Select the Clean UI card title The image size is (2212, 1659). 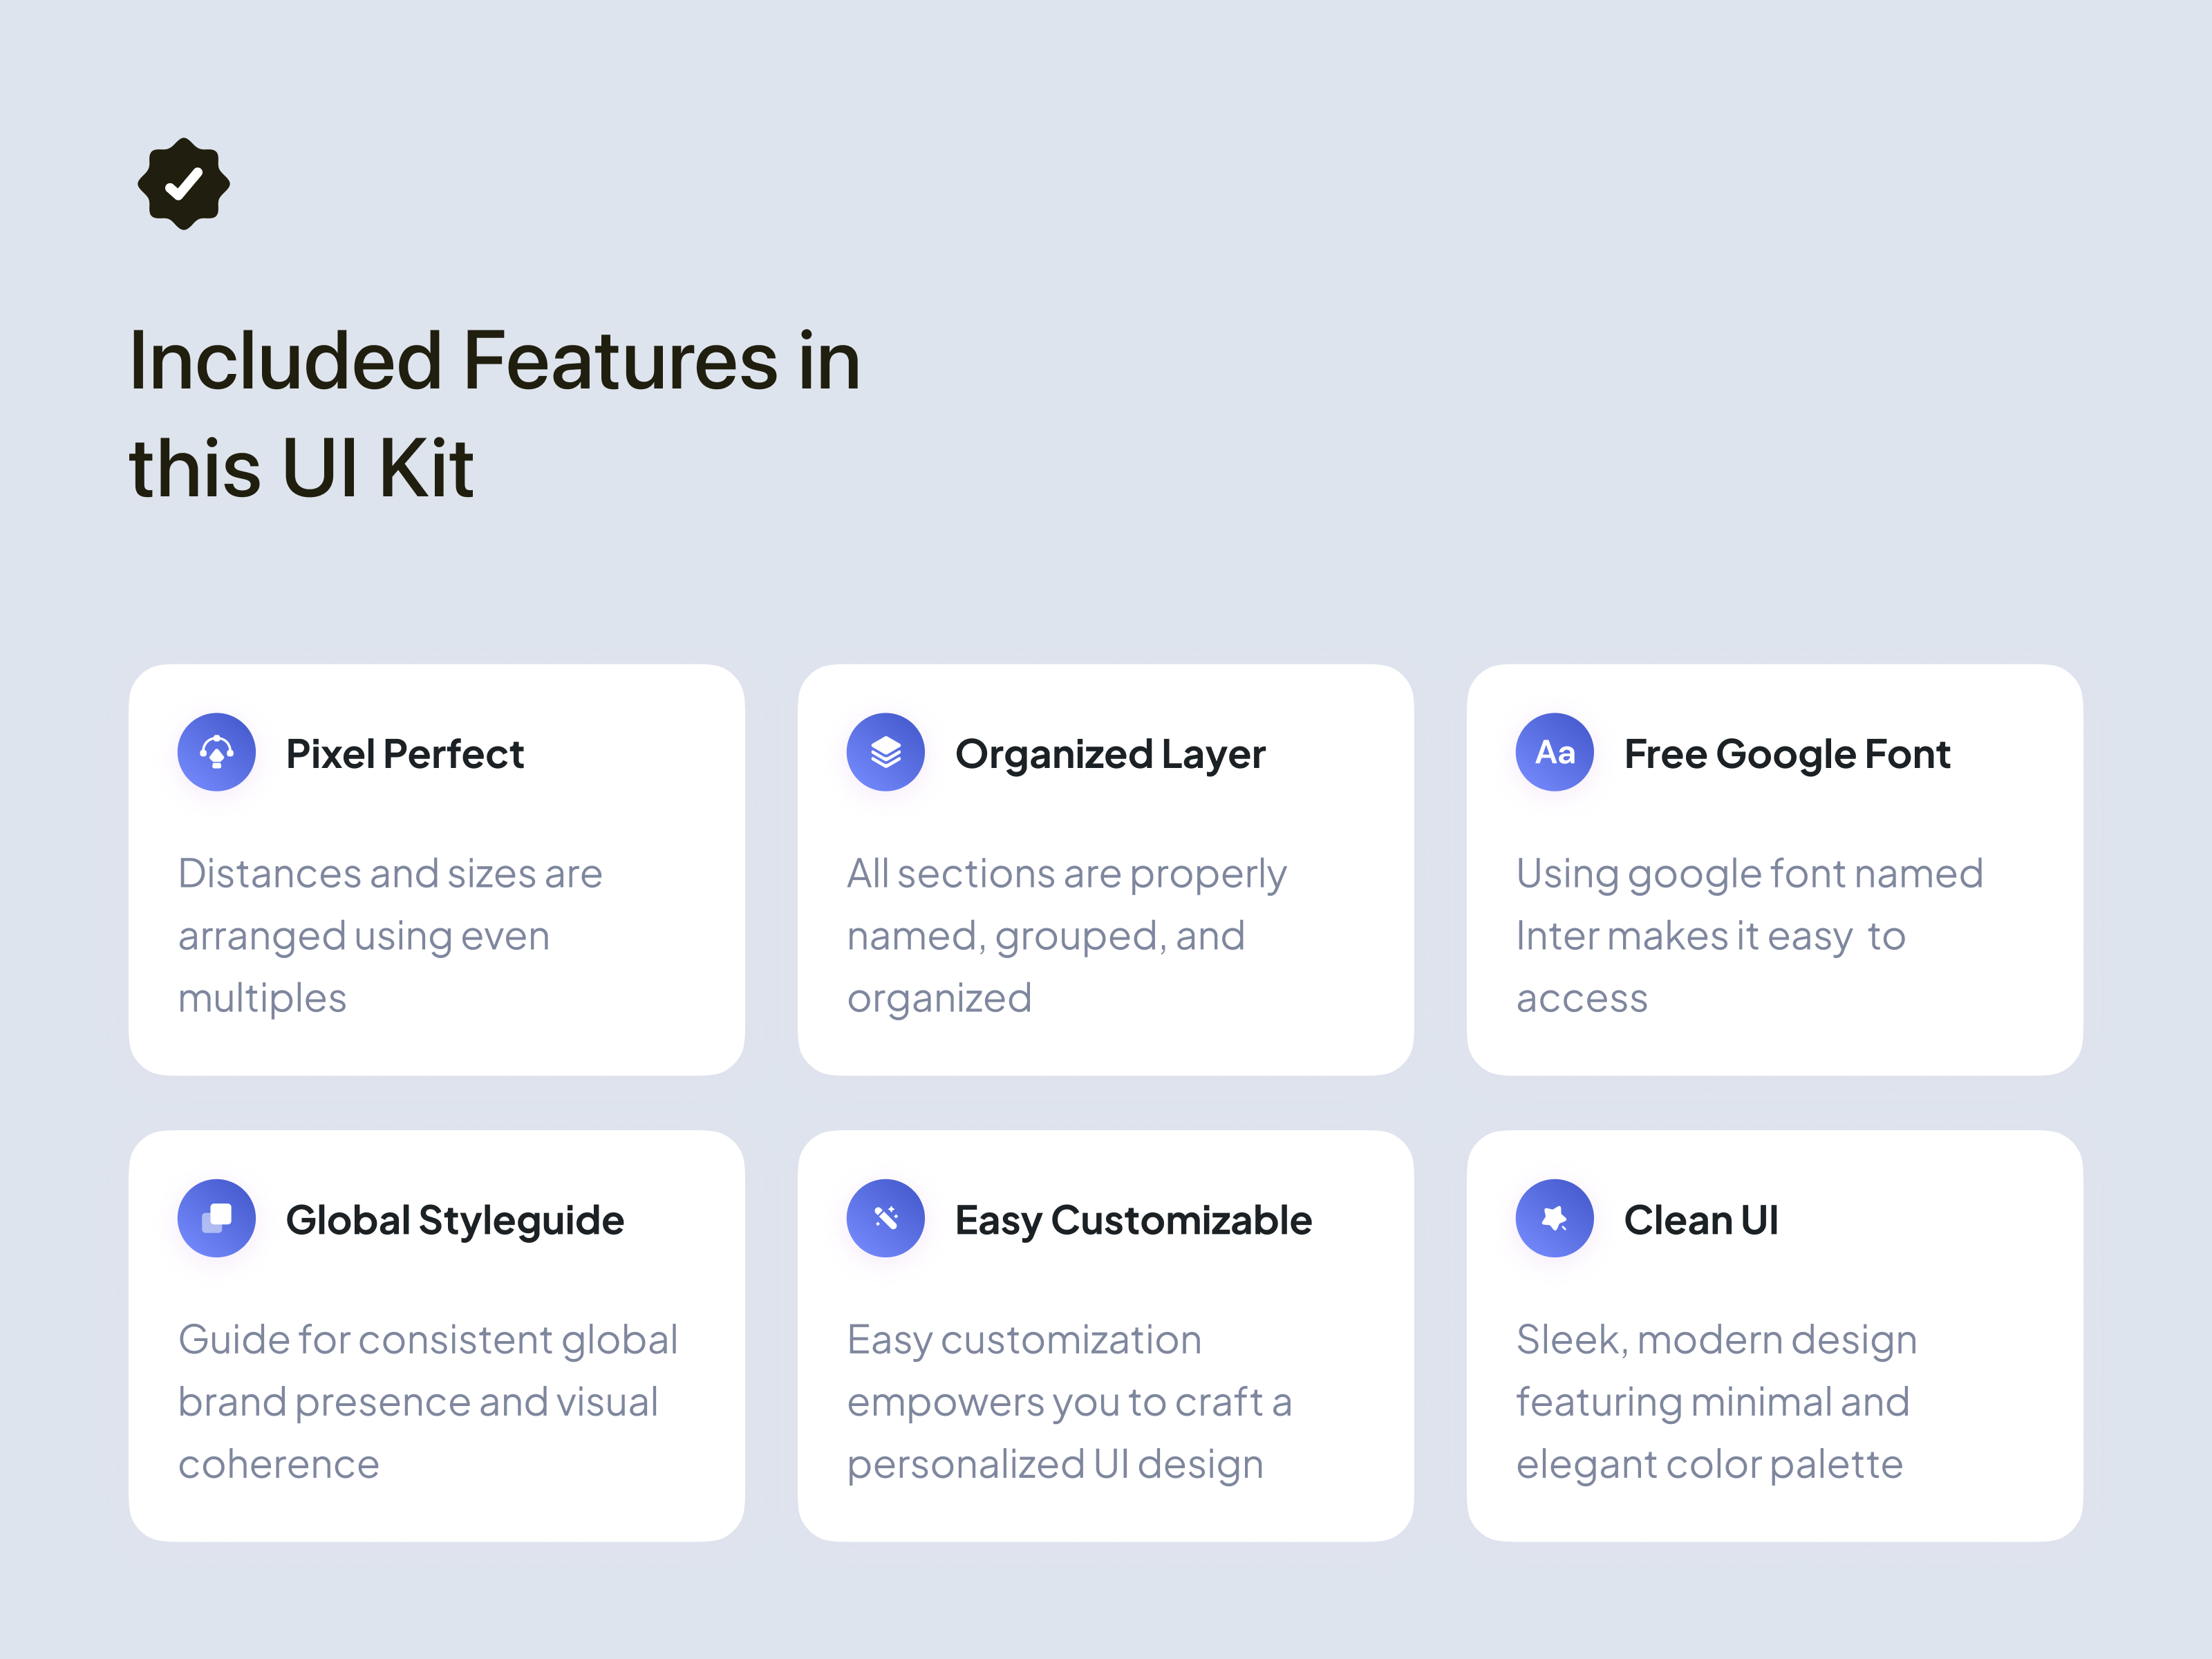pyautogui.click(x=1701, y=1220)
